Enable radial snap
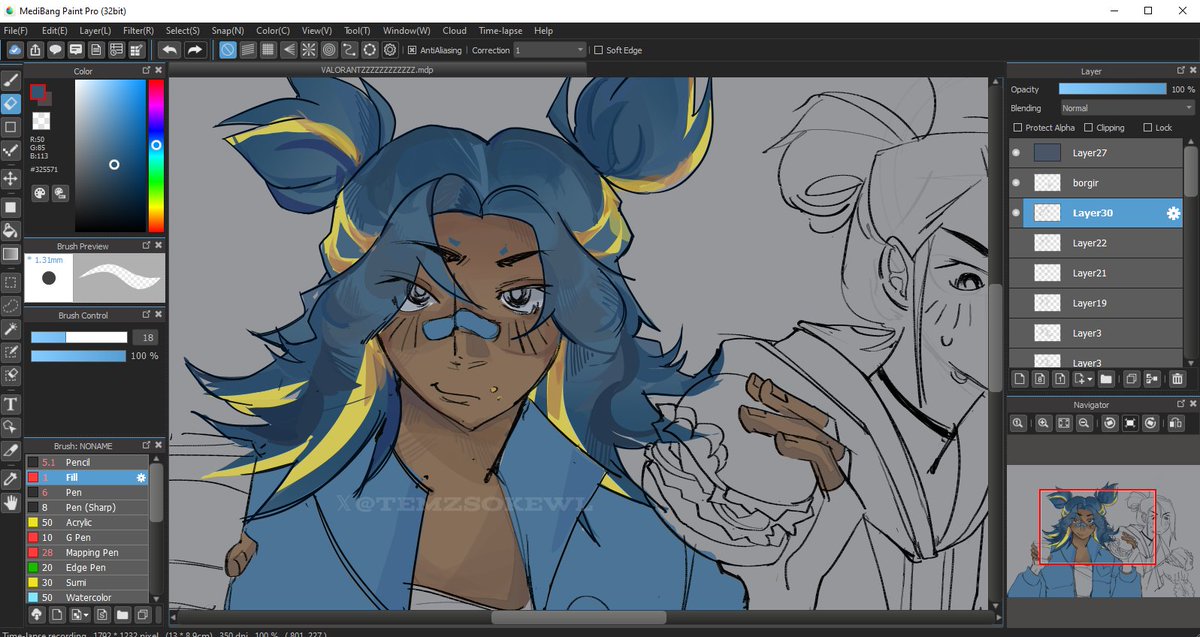 coord(308,49)
